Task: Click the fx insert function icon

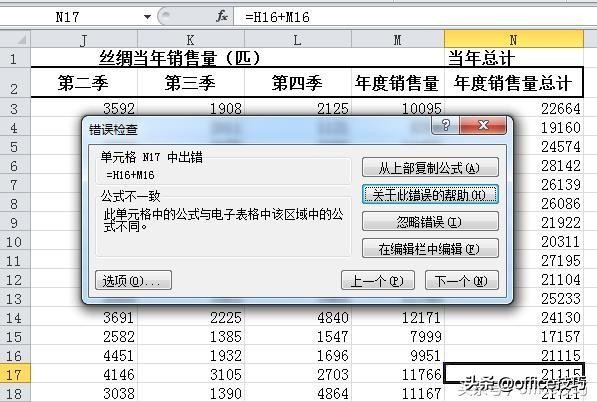Action: pyautogui.click(x=222, y=17)
